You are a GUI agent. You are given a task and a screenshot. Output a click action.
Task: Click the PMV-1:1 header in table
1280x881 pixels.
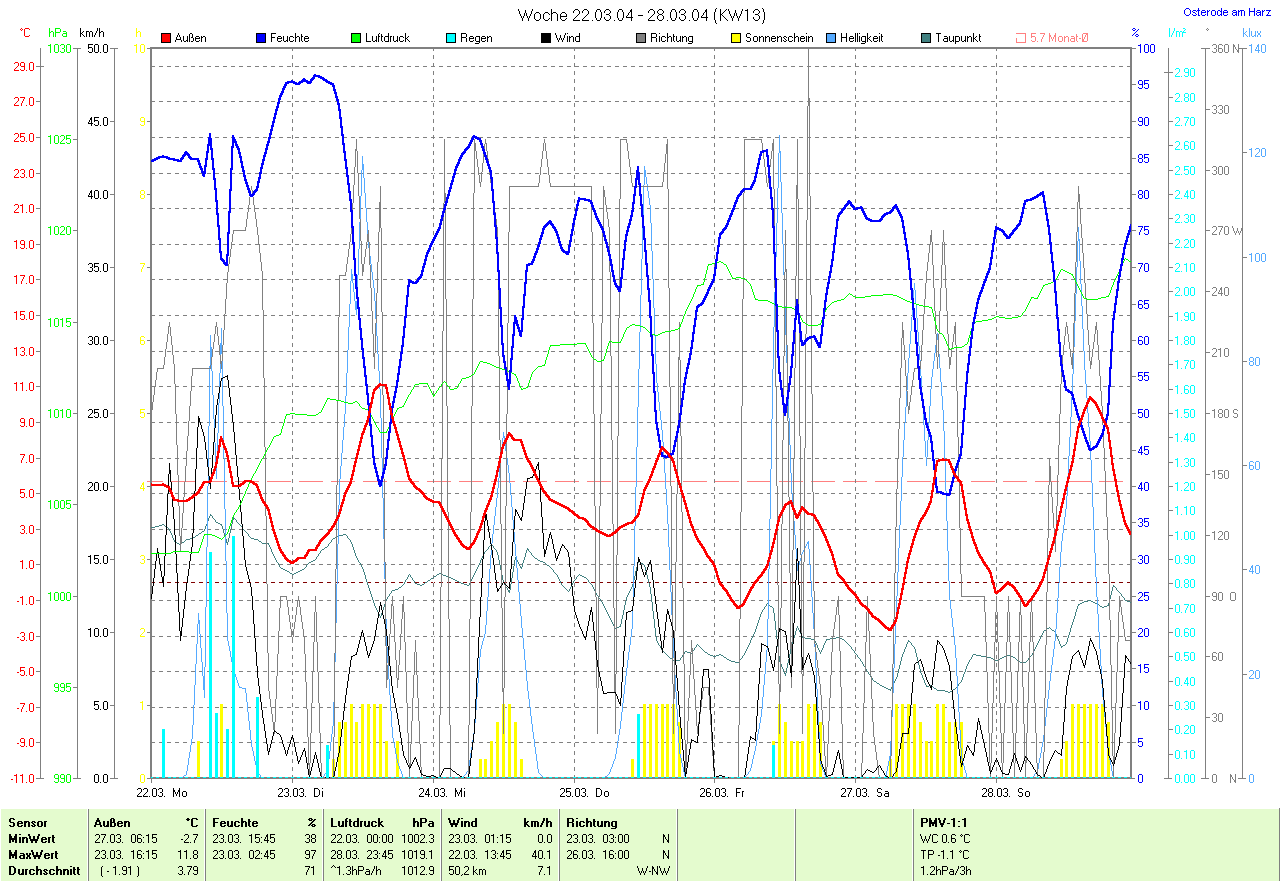pos(945,823)
